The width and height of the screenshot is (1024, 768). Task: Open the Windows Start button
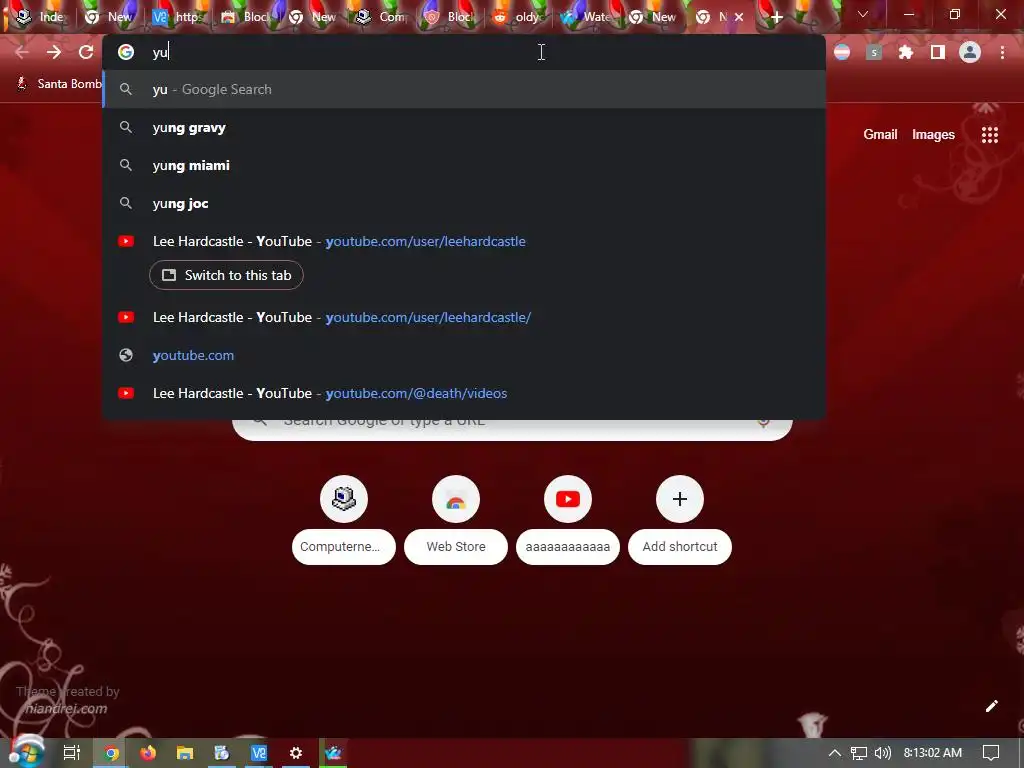(x=27, y=752)
